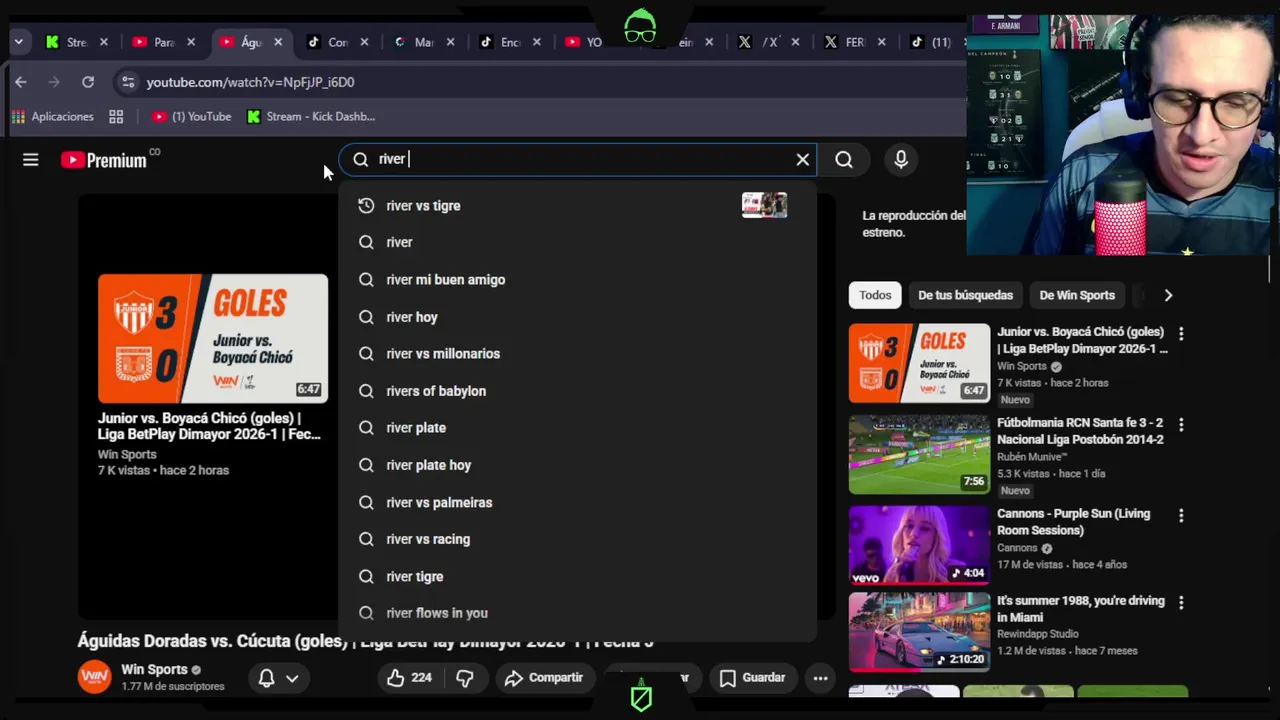
Task: Open more actions three-dot button under video
Action: (x=820, y=678)
